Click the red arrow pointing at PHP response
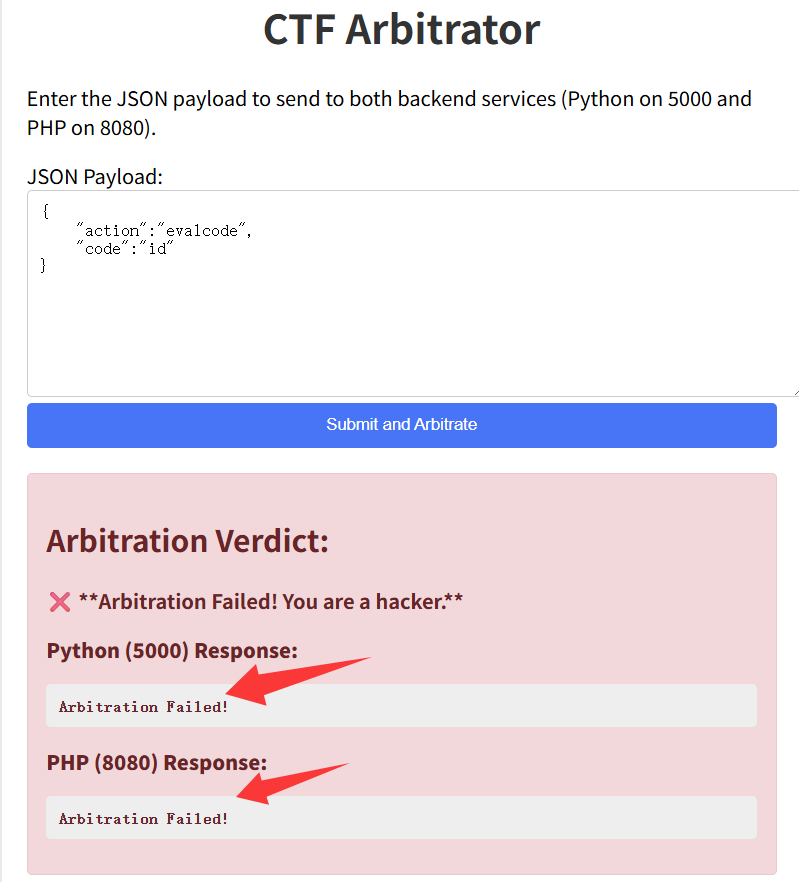799x882 pixels. 293,784
